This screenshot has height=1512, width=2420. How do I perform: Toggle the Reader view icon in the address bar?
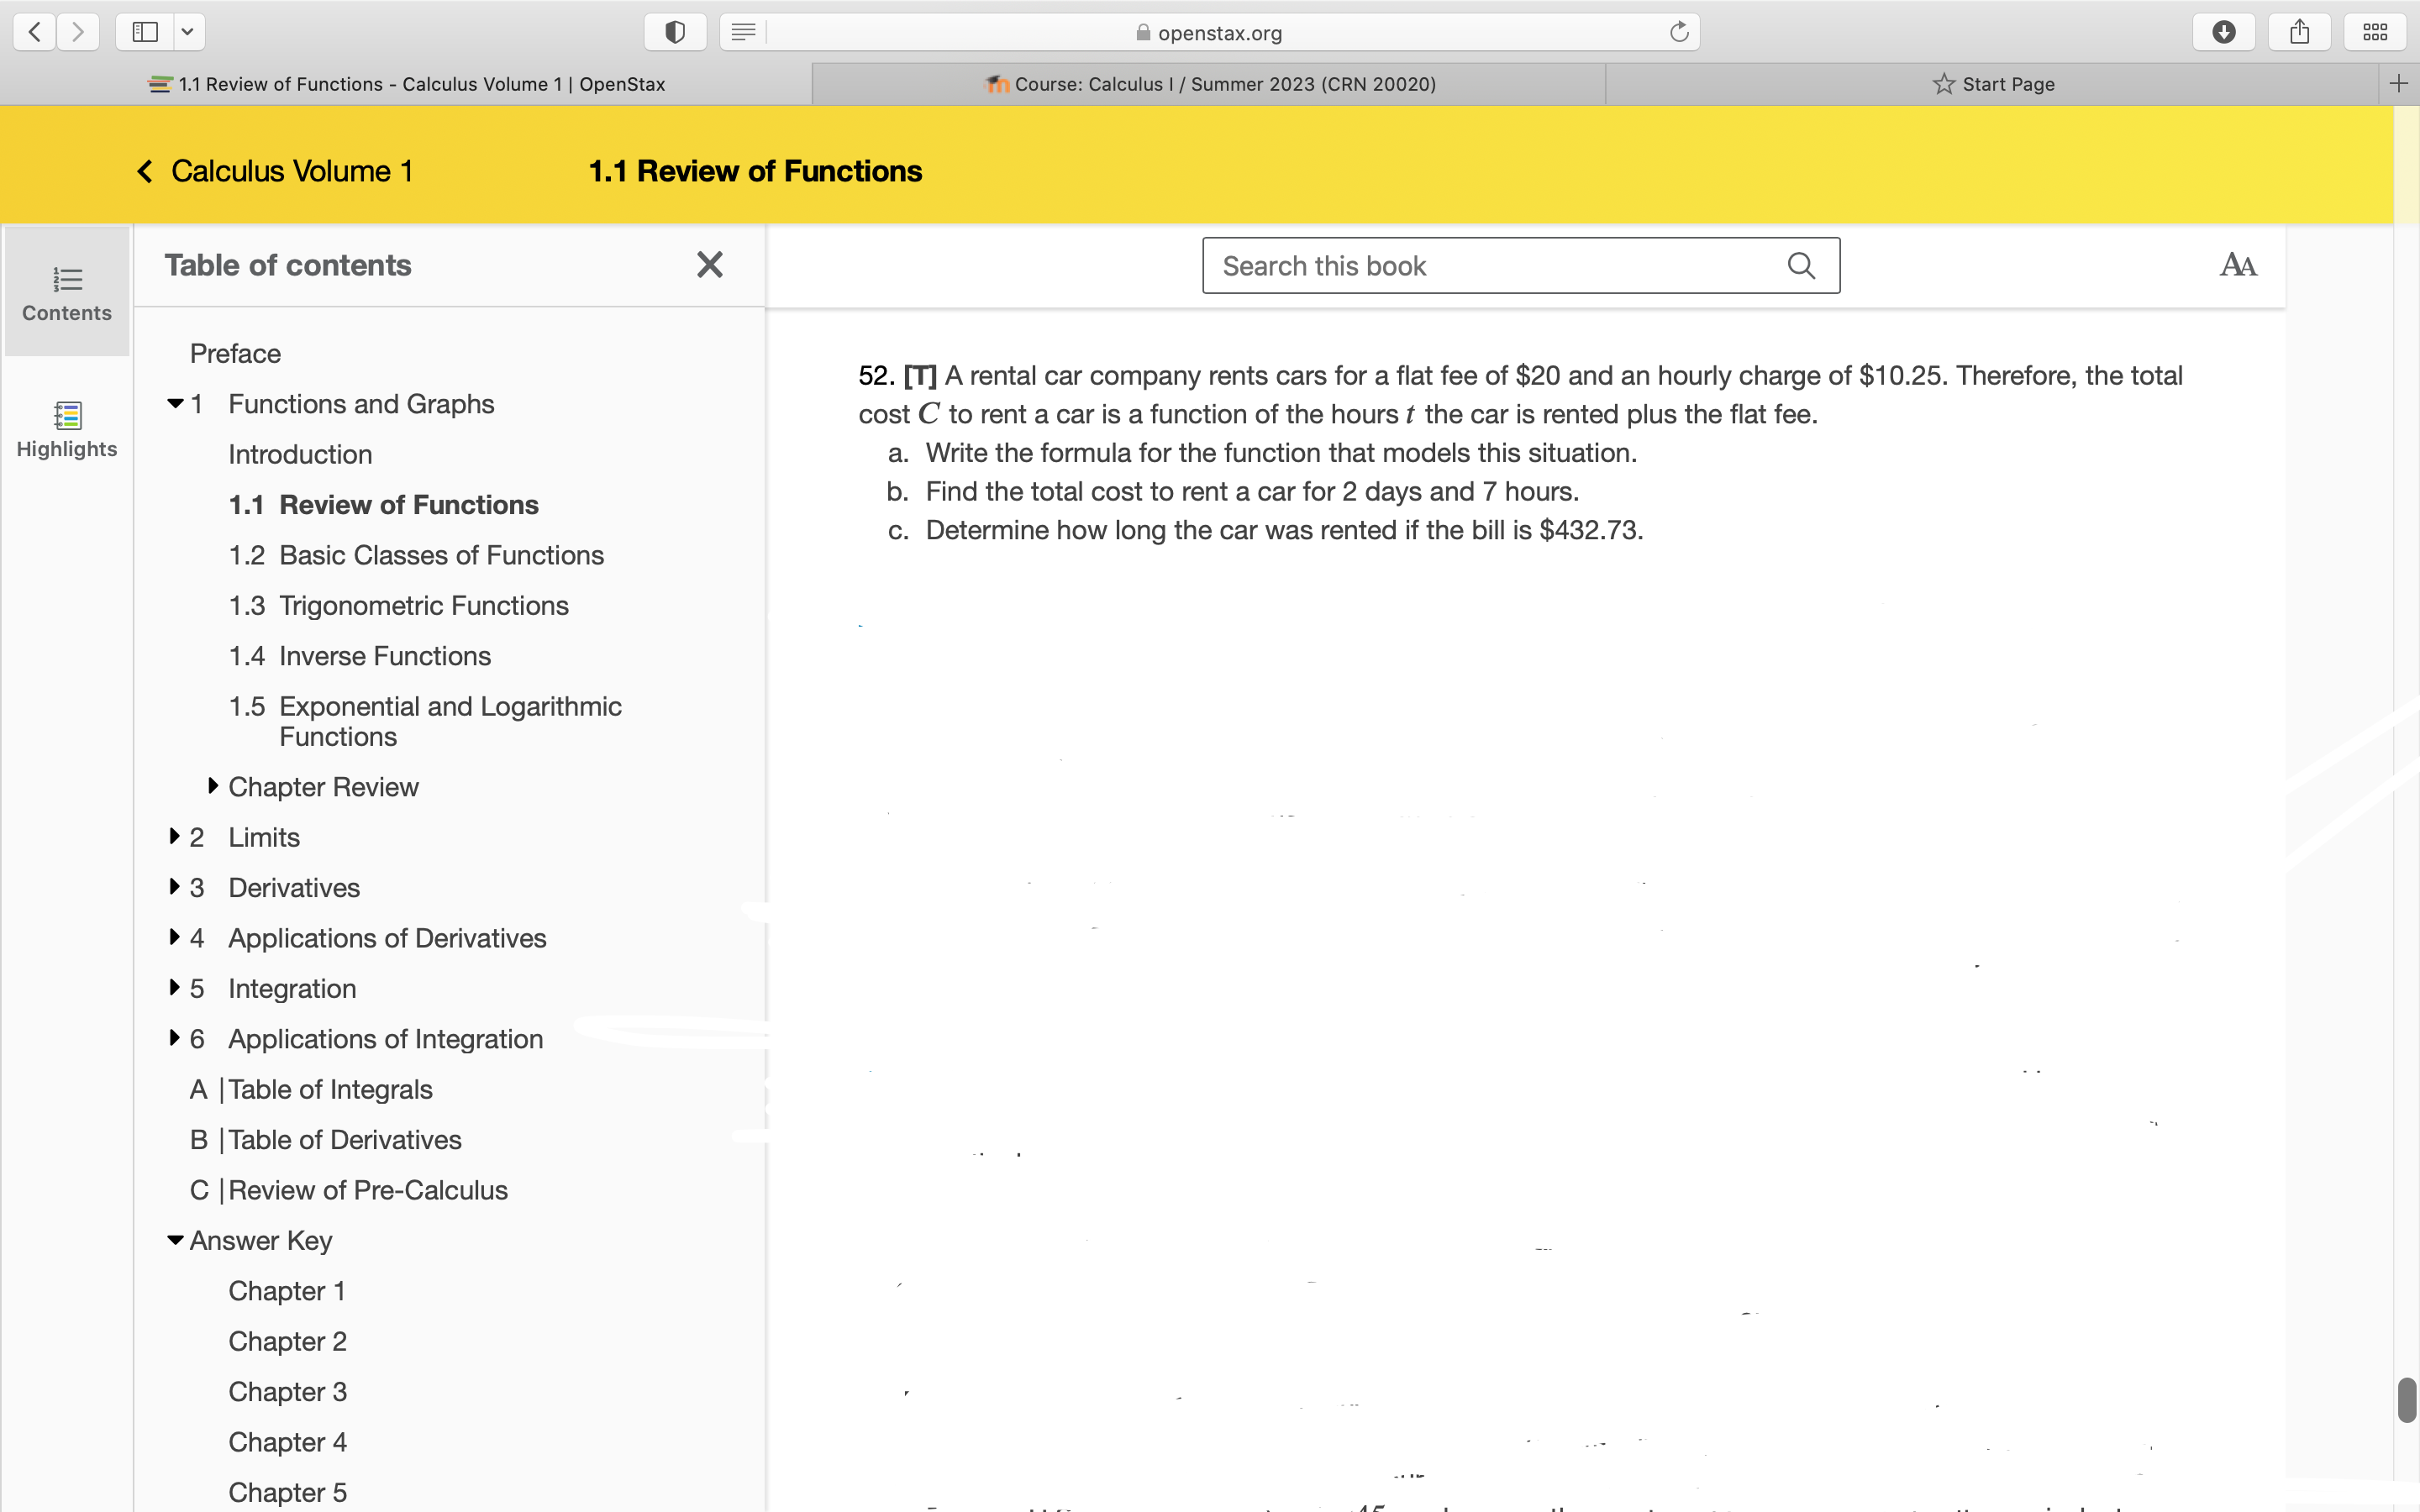tap(743, 32)
